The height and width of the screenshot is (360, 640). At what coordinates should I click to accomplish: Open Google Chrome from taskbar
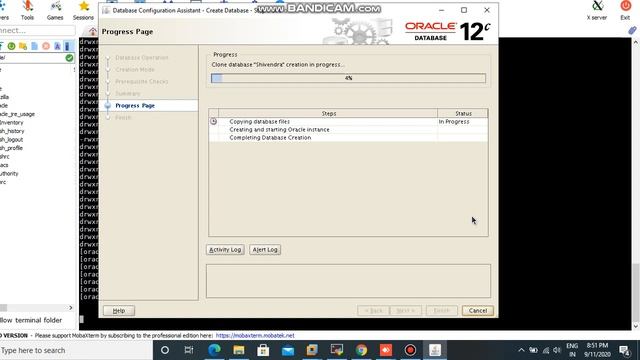click(361, 350)
